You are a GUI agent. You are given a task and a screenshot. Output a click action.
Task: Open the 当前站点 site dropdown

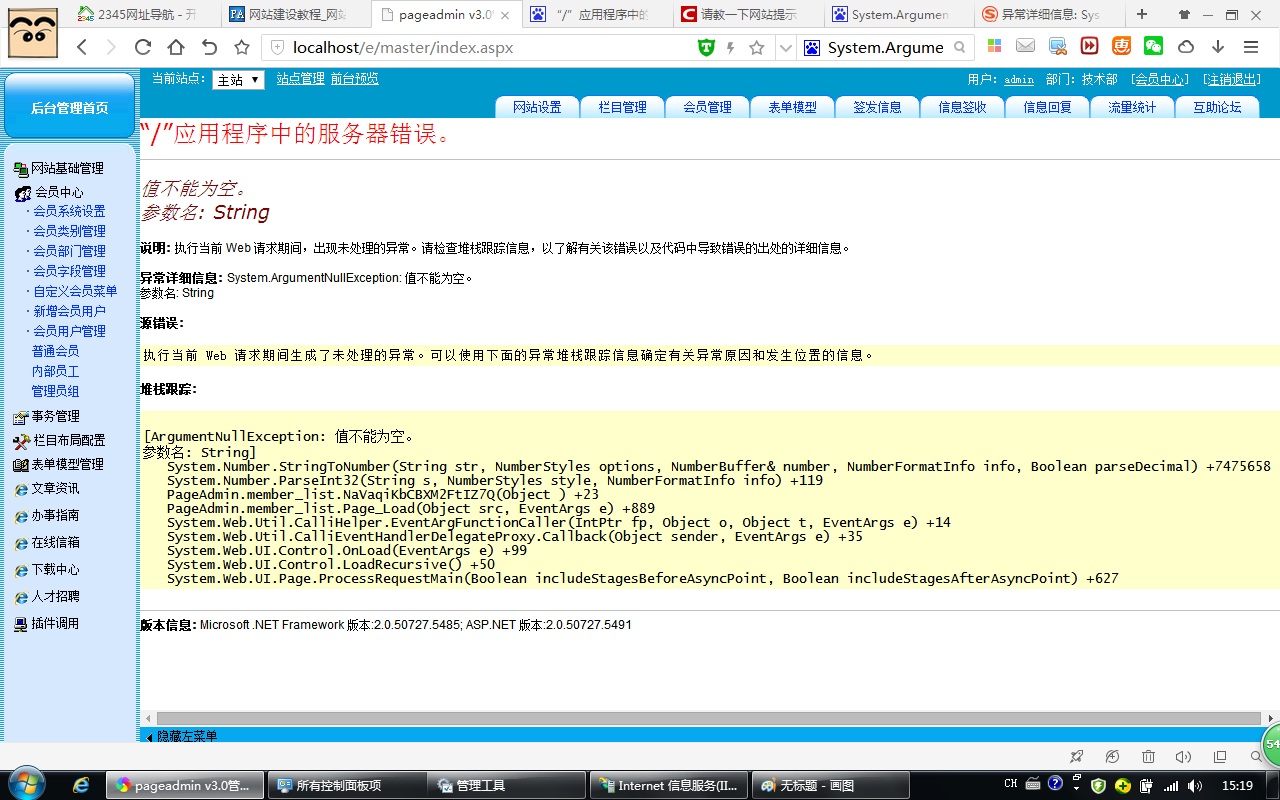tap(238, 80)
